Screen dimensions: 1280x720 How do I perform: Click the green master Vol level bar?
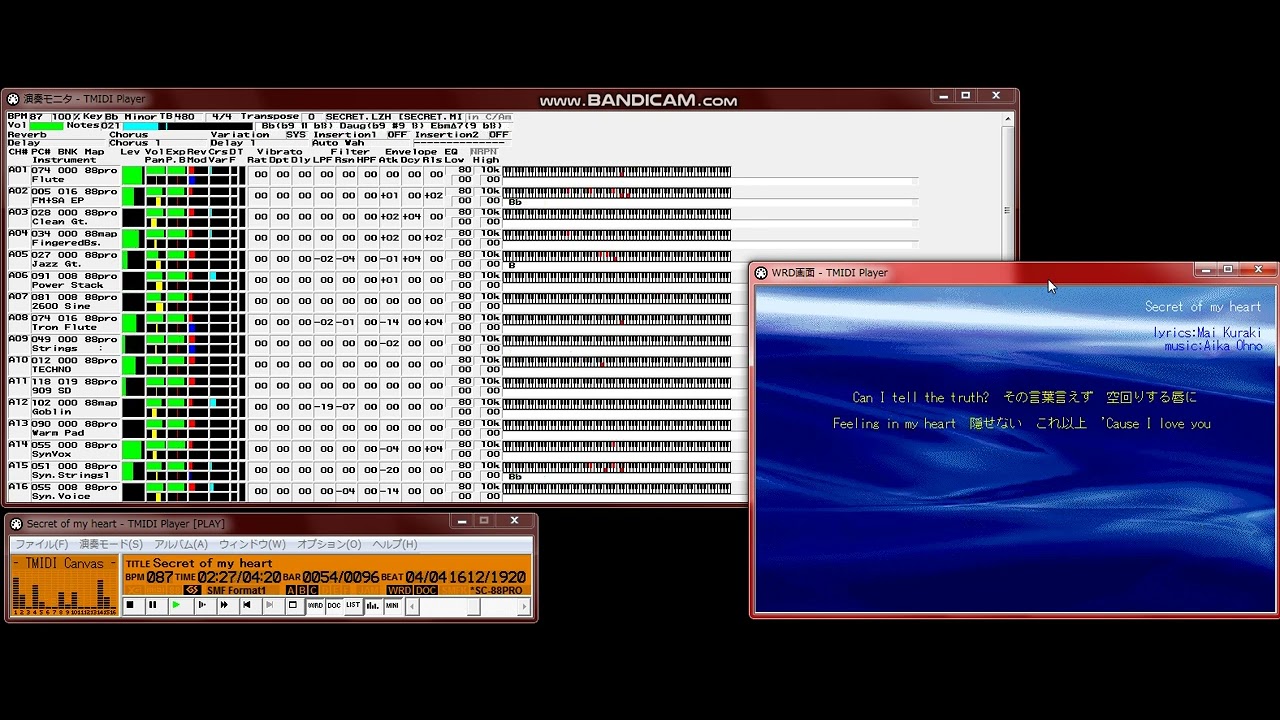46,126
